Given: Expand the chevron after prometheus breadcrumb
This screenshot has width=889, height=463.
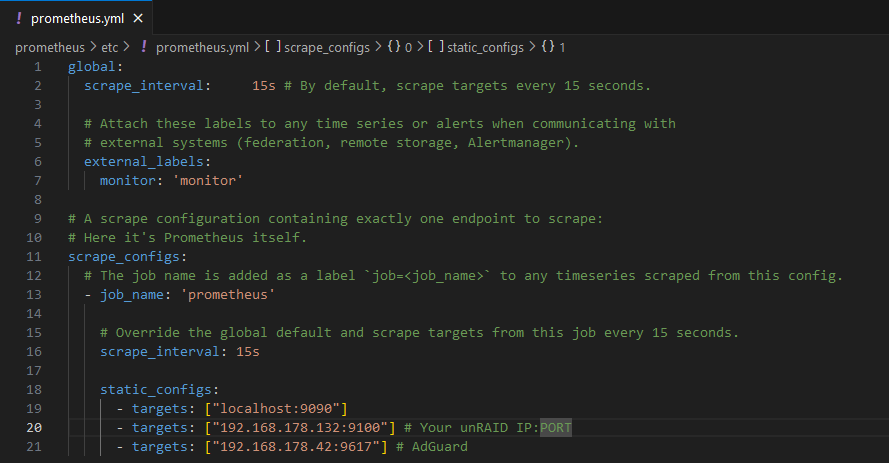Looking at the screenshot, I should pos(93,46).
